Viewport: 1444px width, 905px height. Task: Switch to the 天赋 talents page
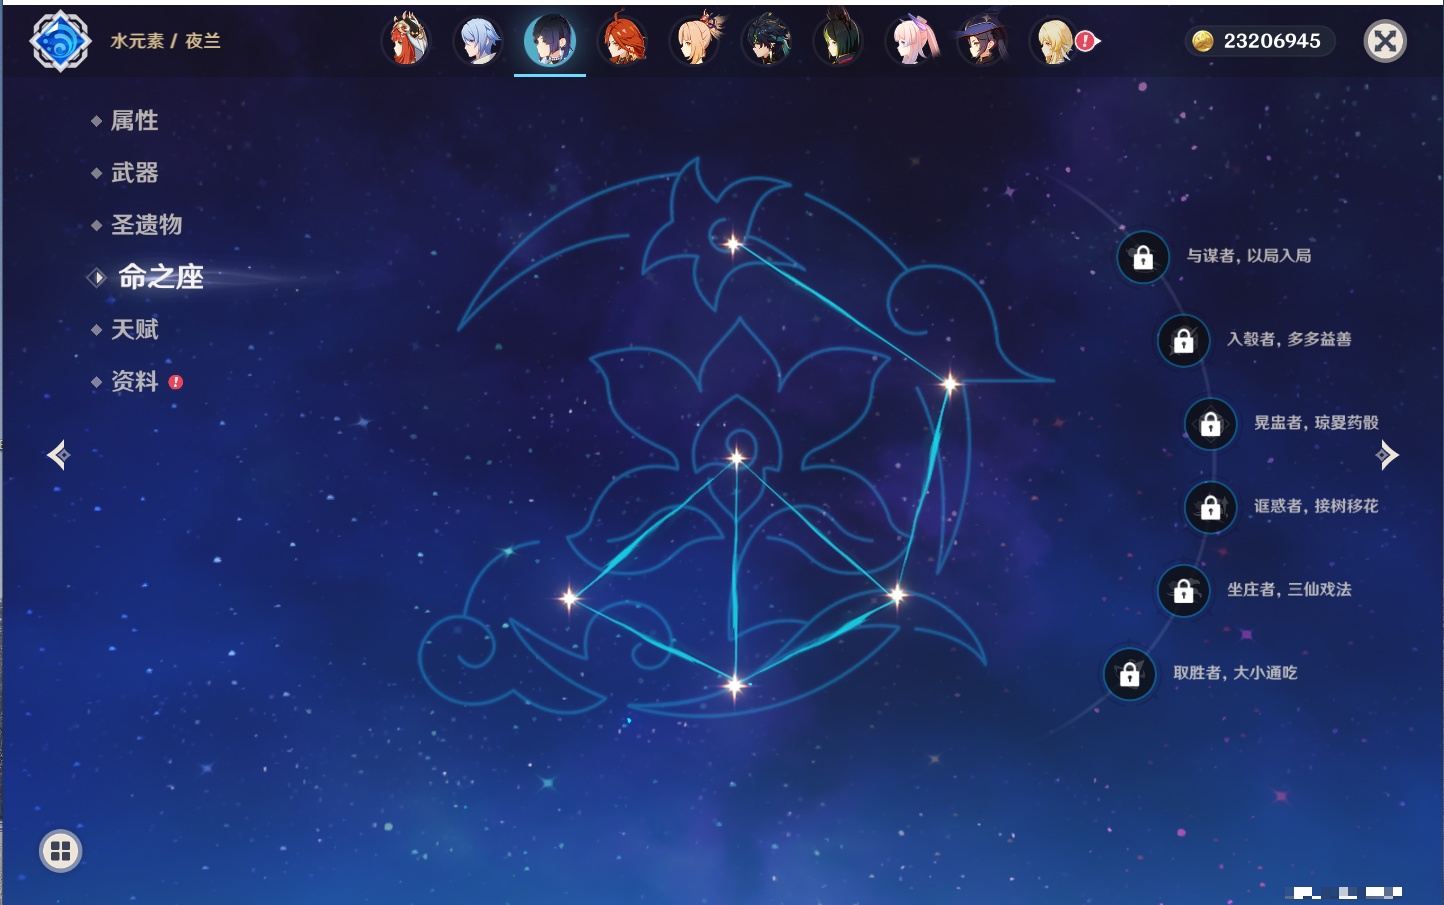pos(134,329)
